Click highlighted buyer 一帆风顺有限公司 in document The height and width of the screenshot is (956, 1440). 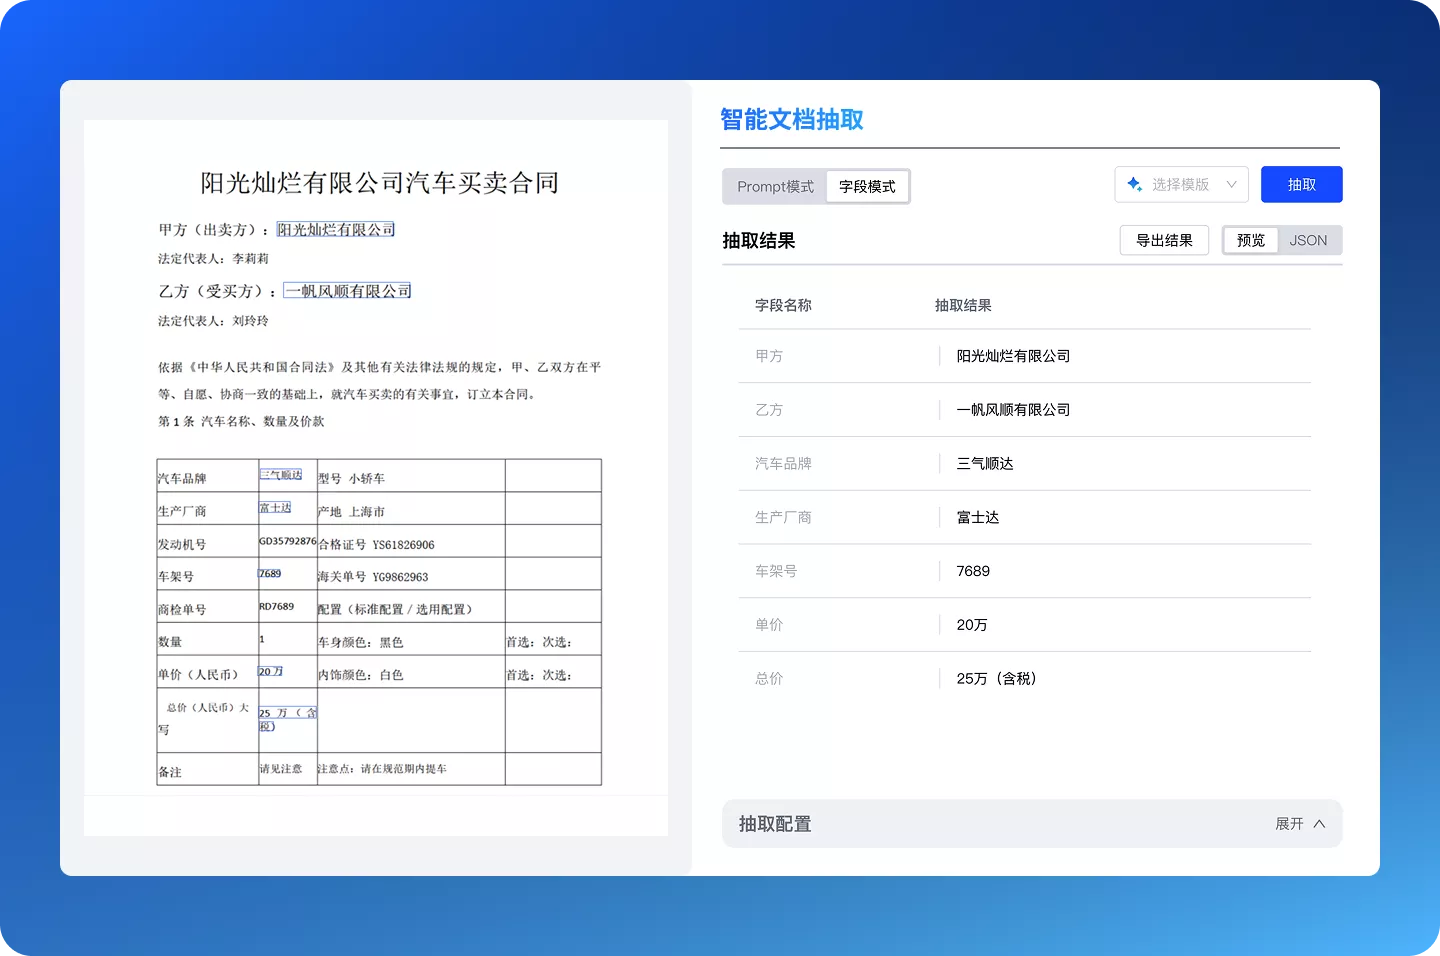347,290
